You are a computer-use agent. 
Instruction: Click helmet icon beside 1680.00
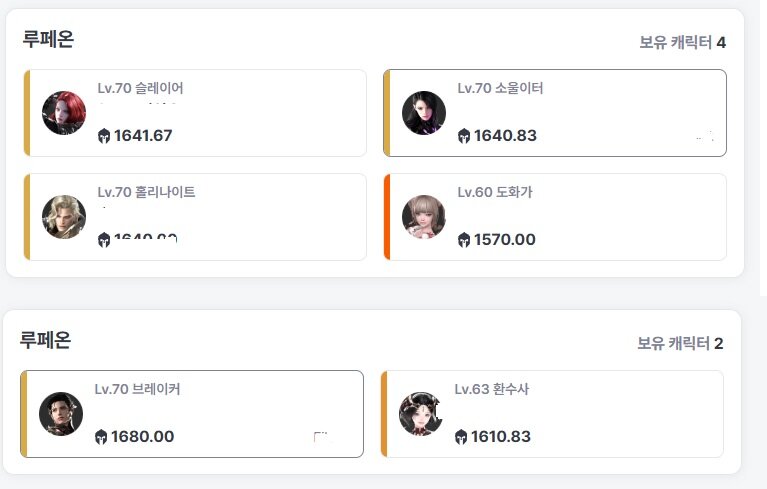tap(101, 437)
